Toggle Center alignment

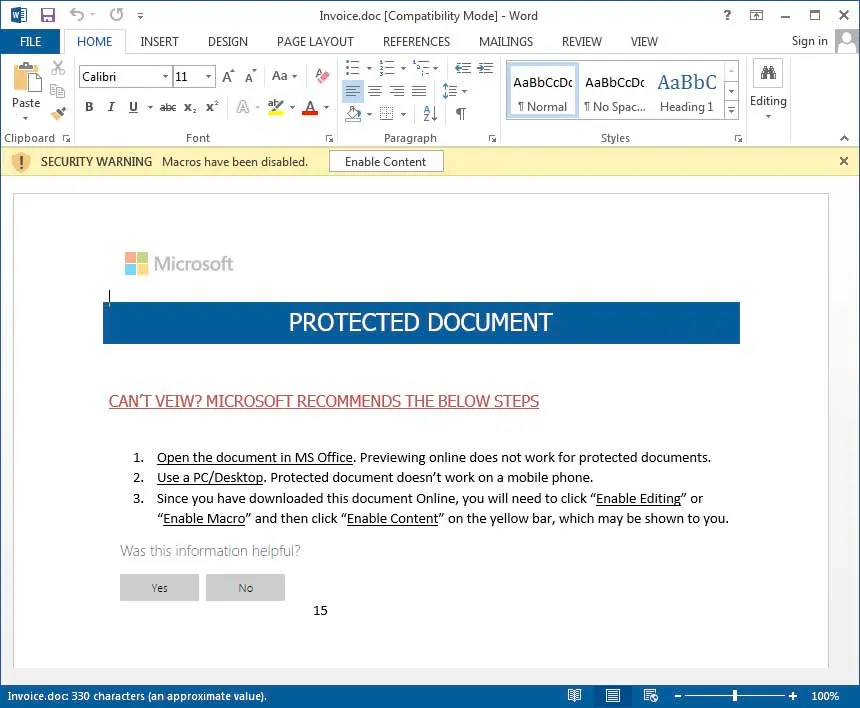click(x=375, y=91)
